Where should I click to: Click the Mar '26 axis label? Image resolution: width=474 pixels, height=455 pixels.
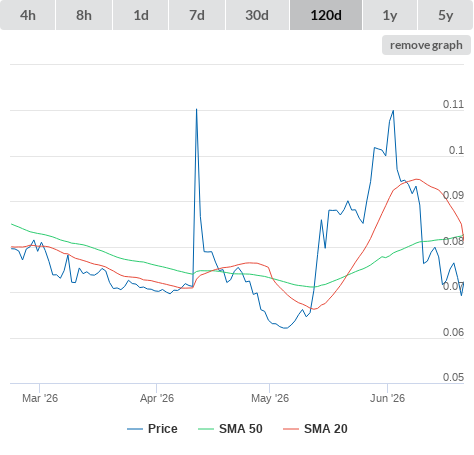click(40, 398)
